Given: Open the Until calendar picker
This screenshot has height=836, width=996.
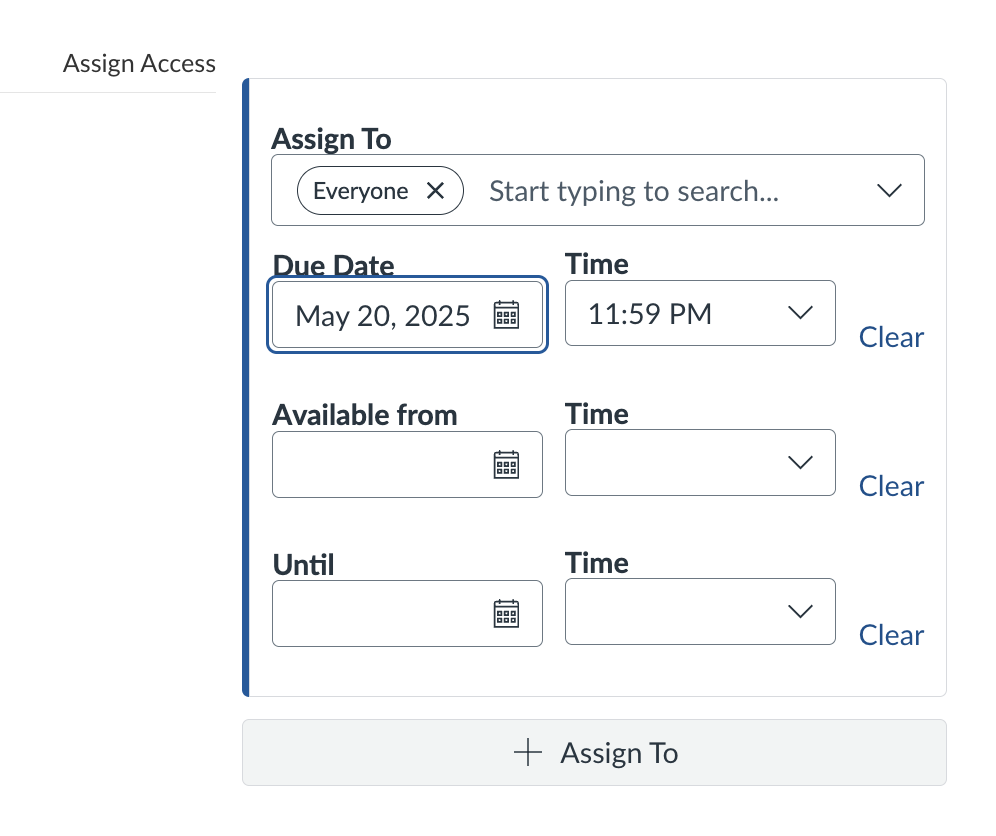Looking at the screenshot, I should pos(507,613).
